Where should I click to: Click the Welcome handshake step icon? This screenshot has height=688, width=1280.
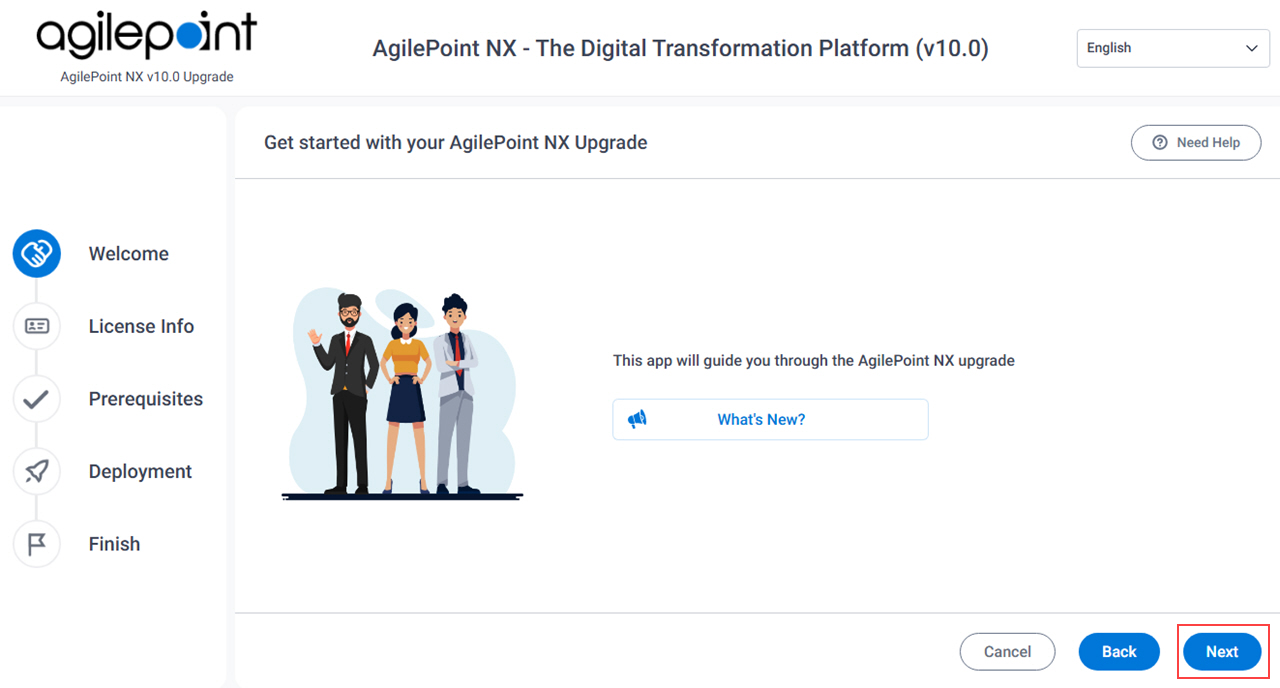pos(37,254)
